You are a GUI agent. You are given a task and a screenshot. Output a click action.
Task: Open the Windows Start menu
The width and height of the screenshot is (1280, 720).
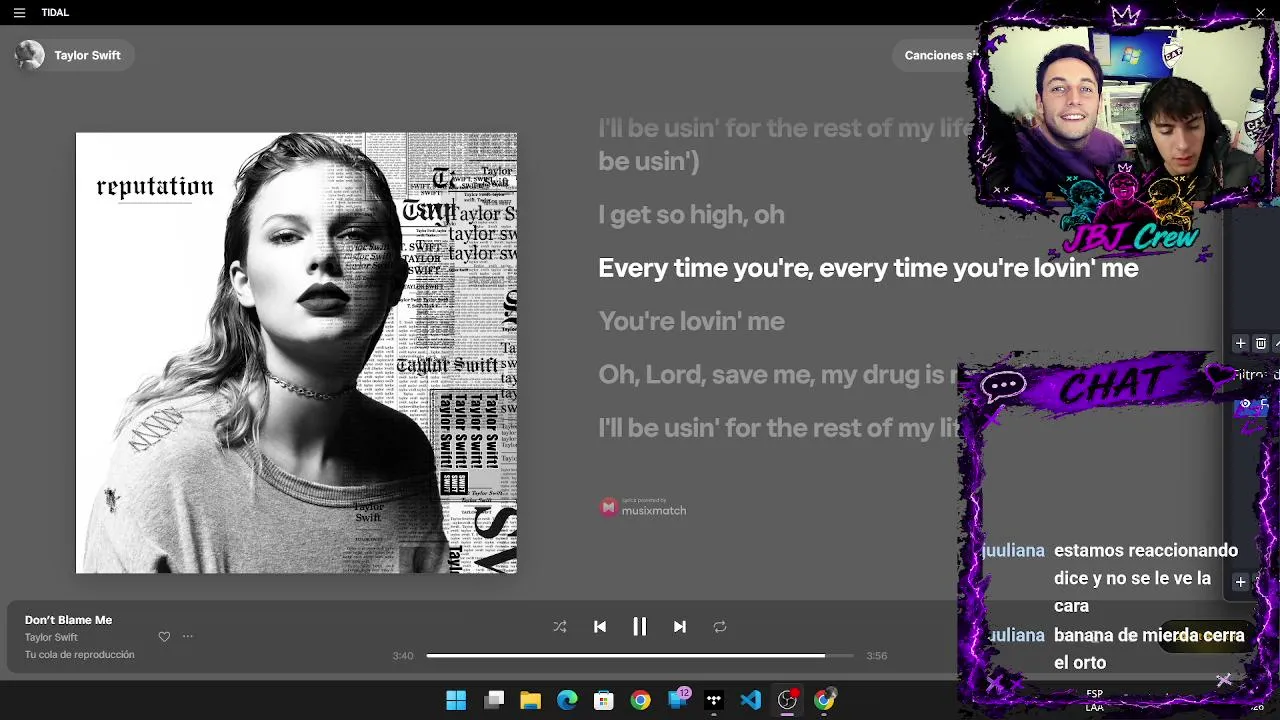coord(456,700)
